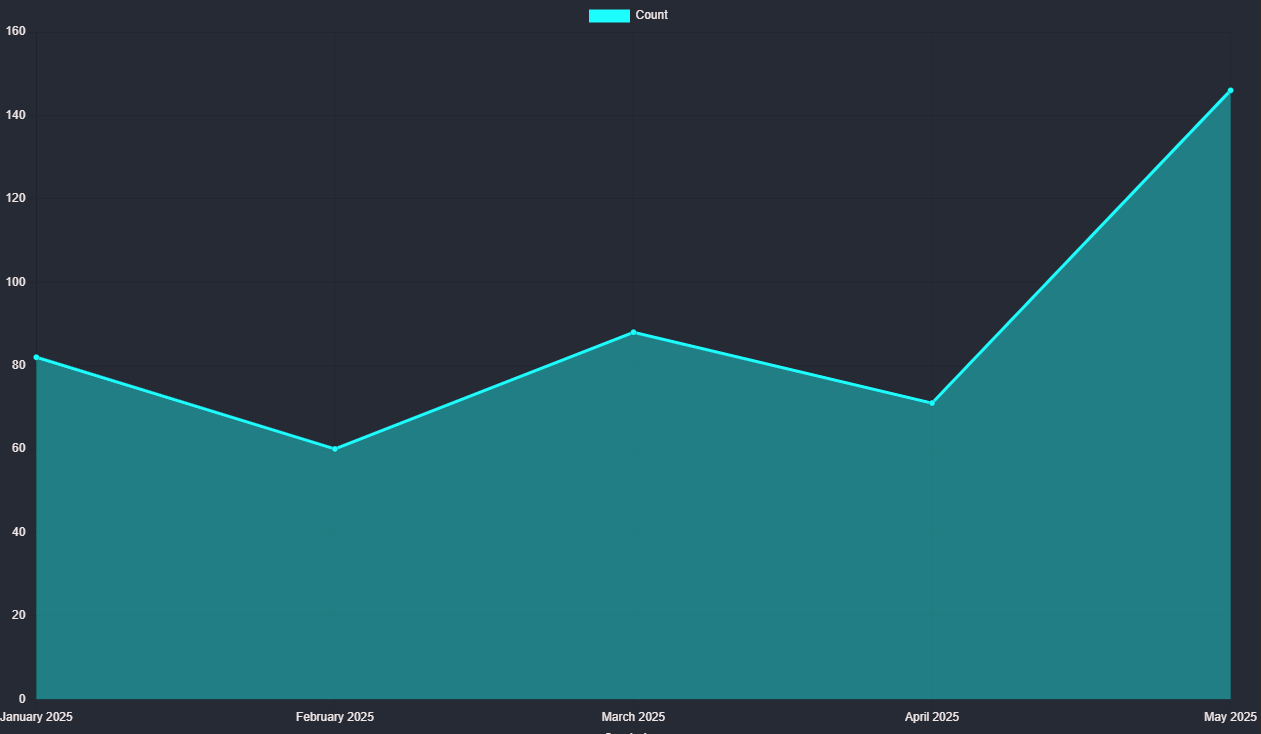Viewport: 1261px width, 734px height.
Task: Click the February 2025 axis label
Action: coord(335,717)
